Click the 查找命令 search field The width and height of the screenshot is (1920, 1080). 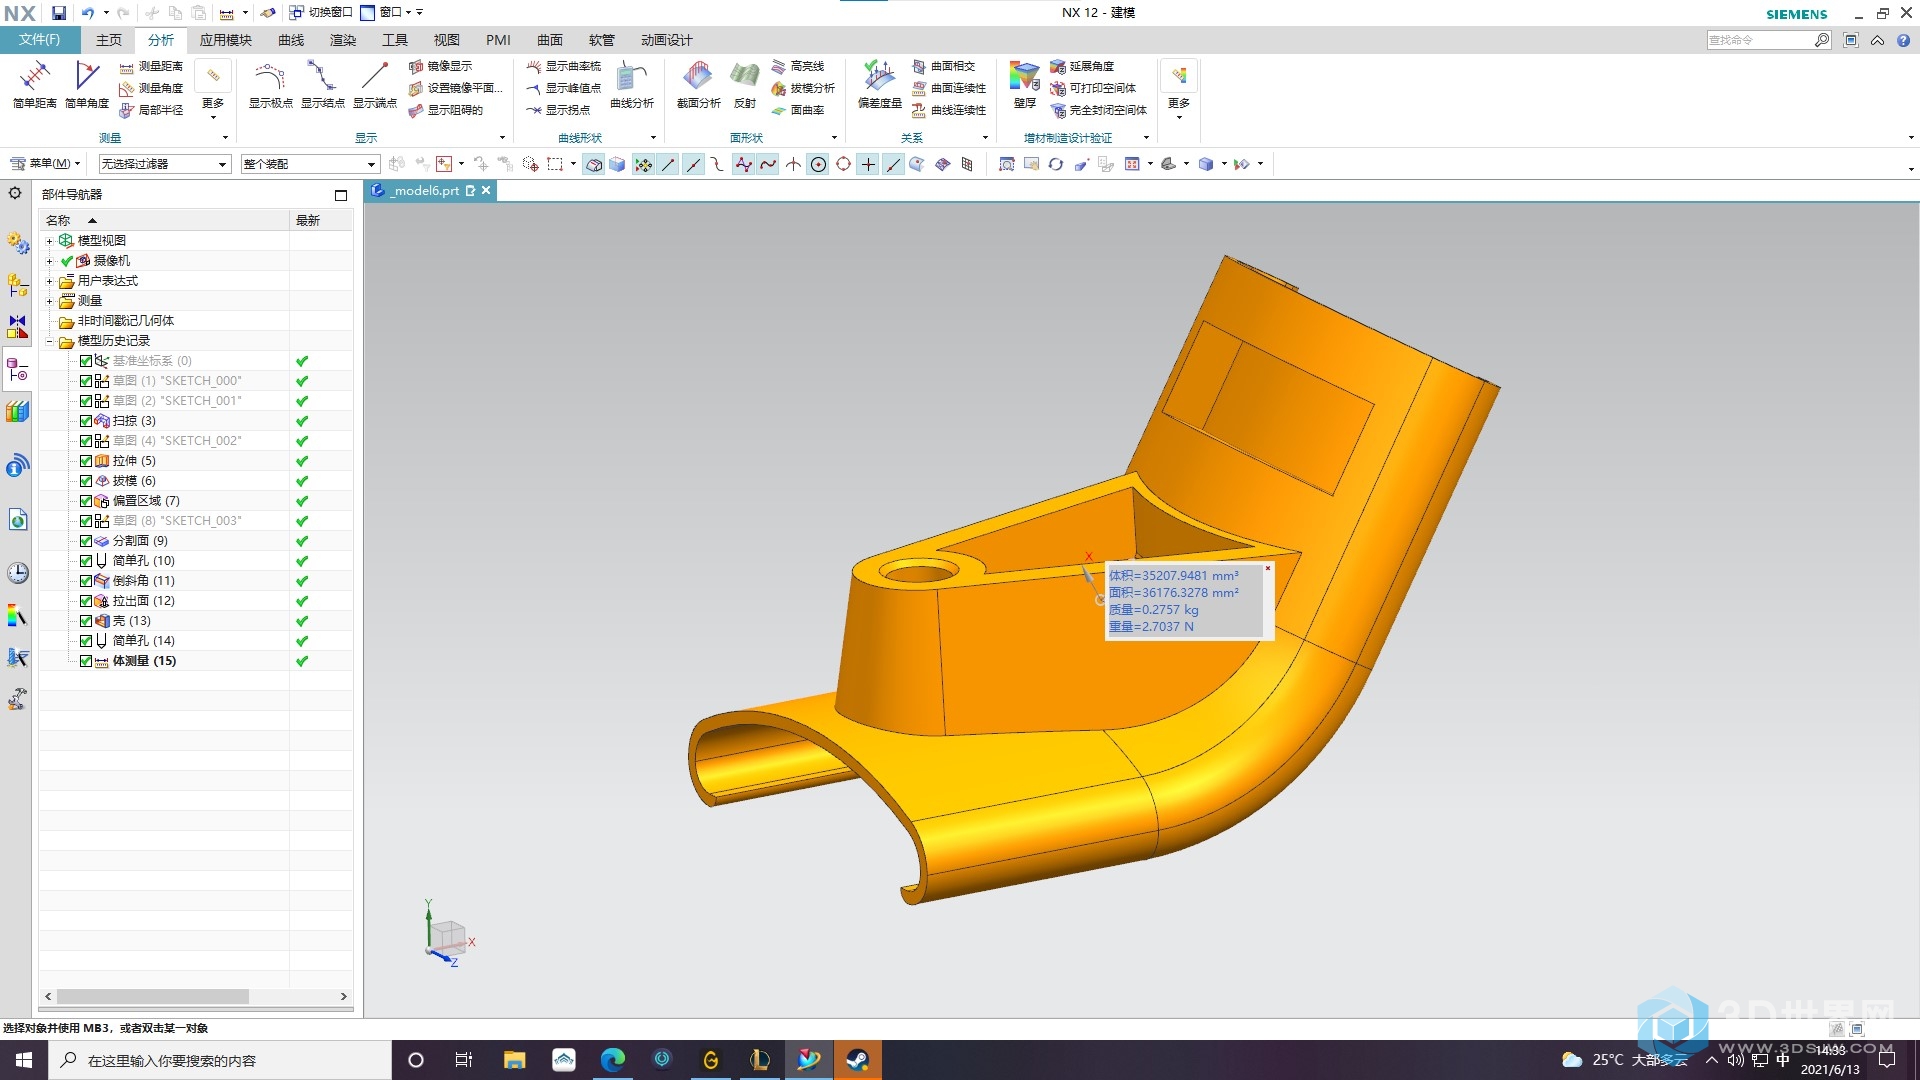[1760, 40]
